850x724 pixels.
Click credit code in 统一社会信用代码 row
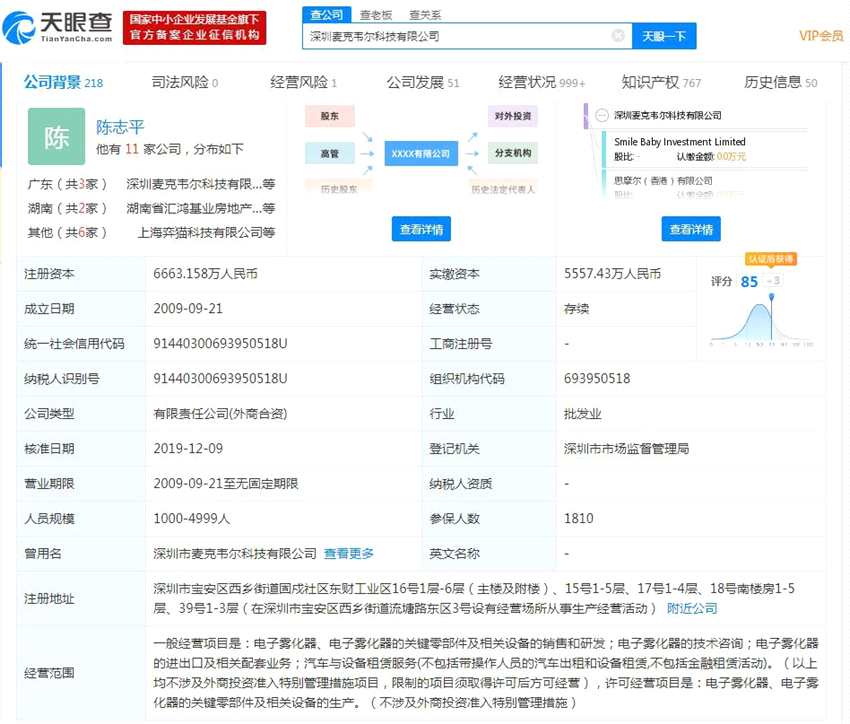coord(220,344)
